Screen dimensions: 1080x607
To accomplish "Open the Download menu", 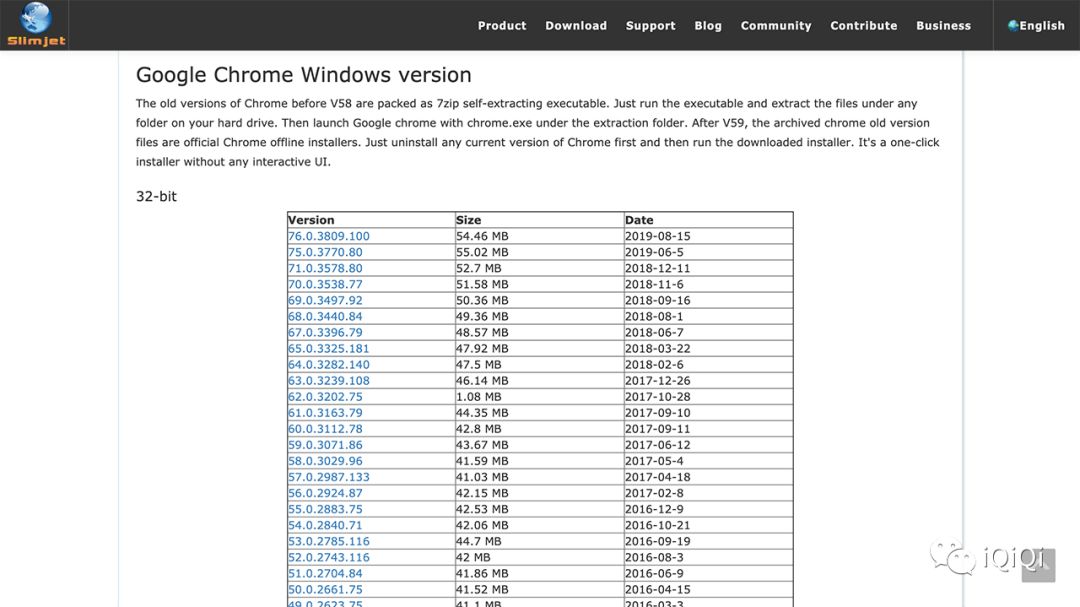I will 576,25.
